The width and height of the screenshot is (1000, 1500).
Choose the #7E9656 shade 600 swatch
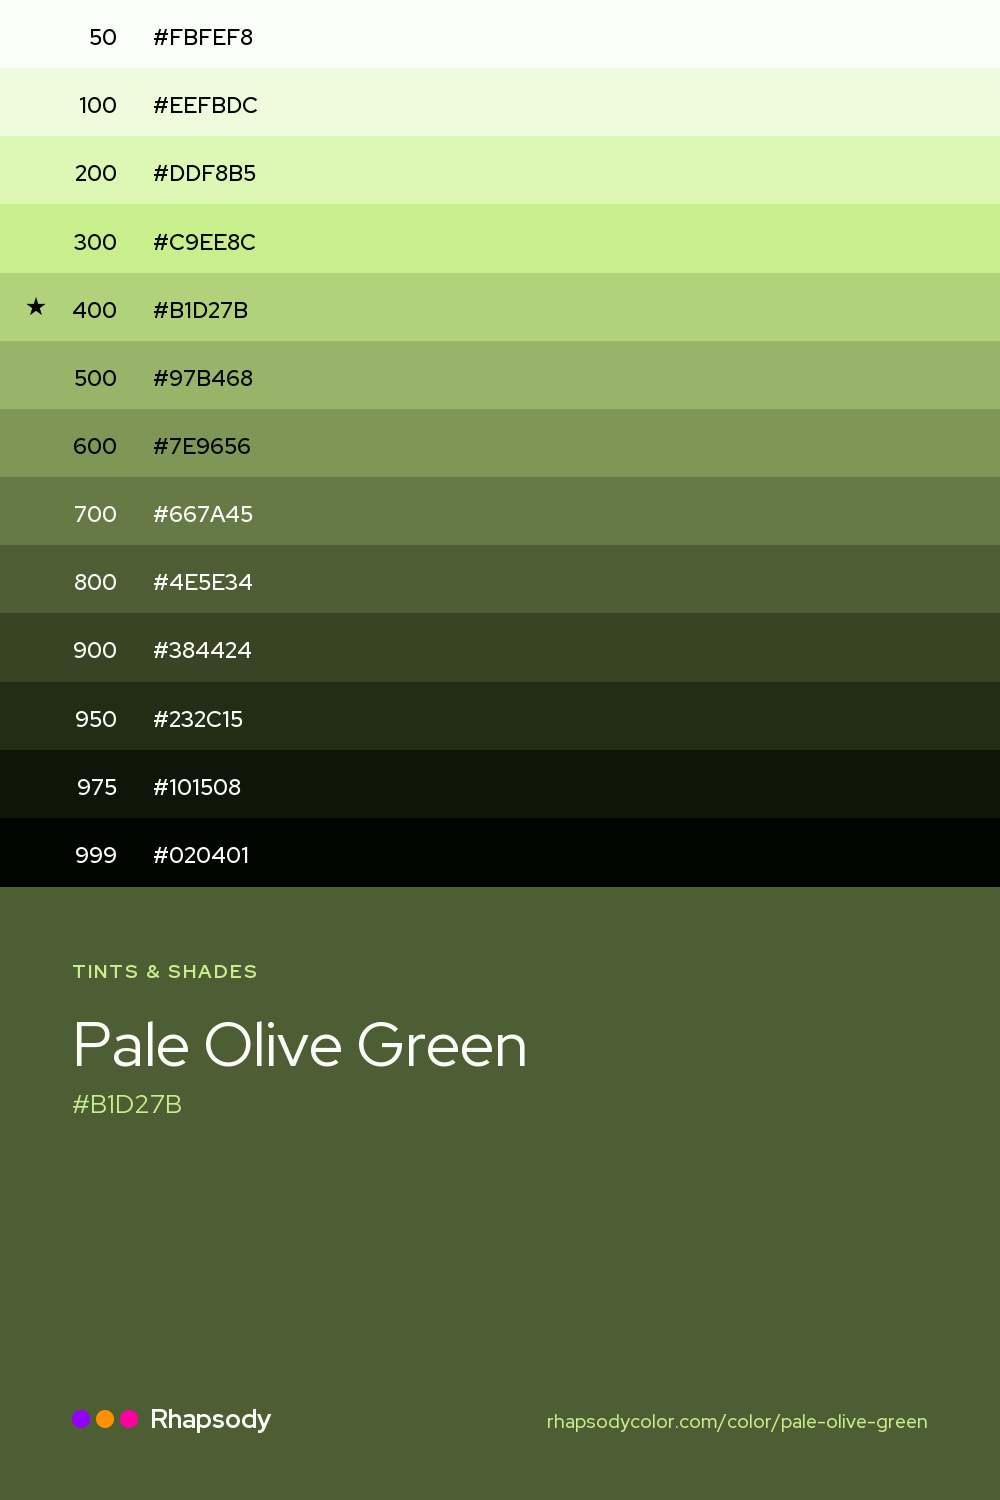(x=500, y=443)
